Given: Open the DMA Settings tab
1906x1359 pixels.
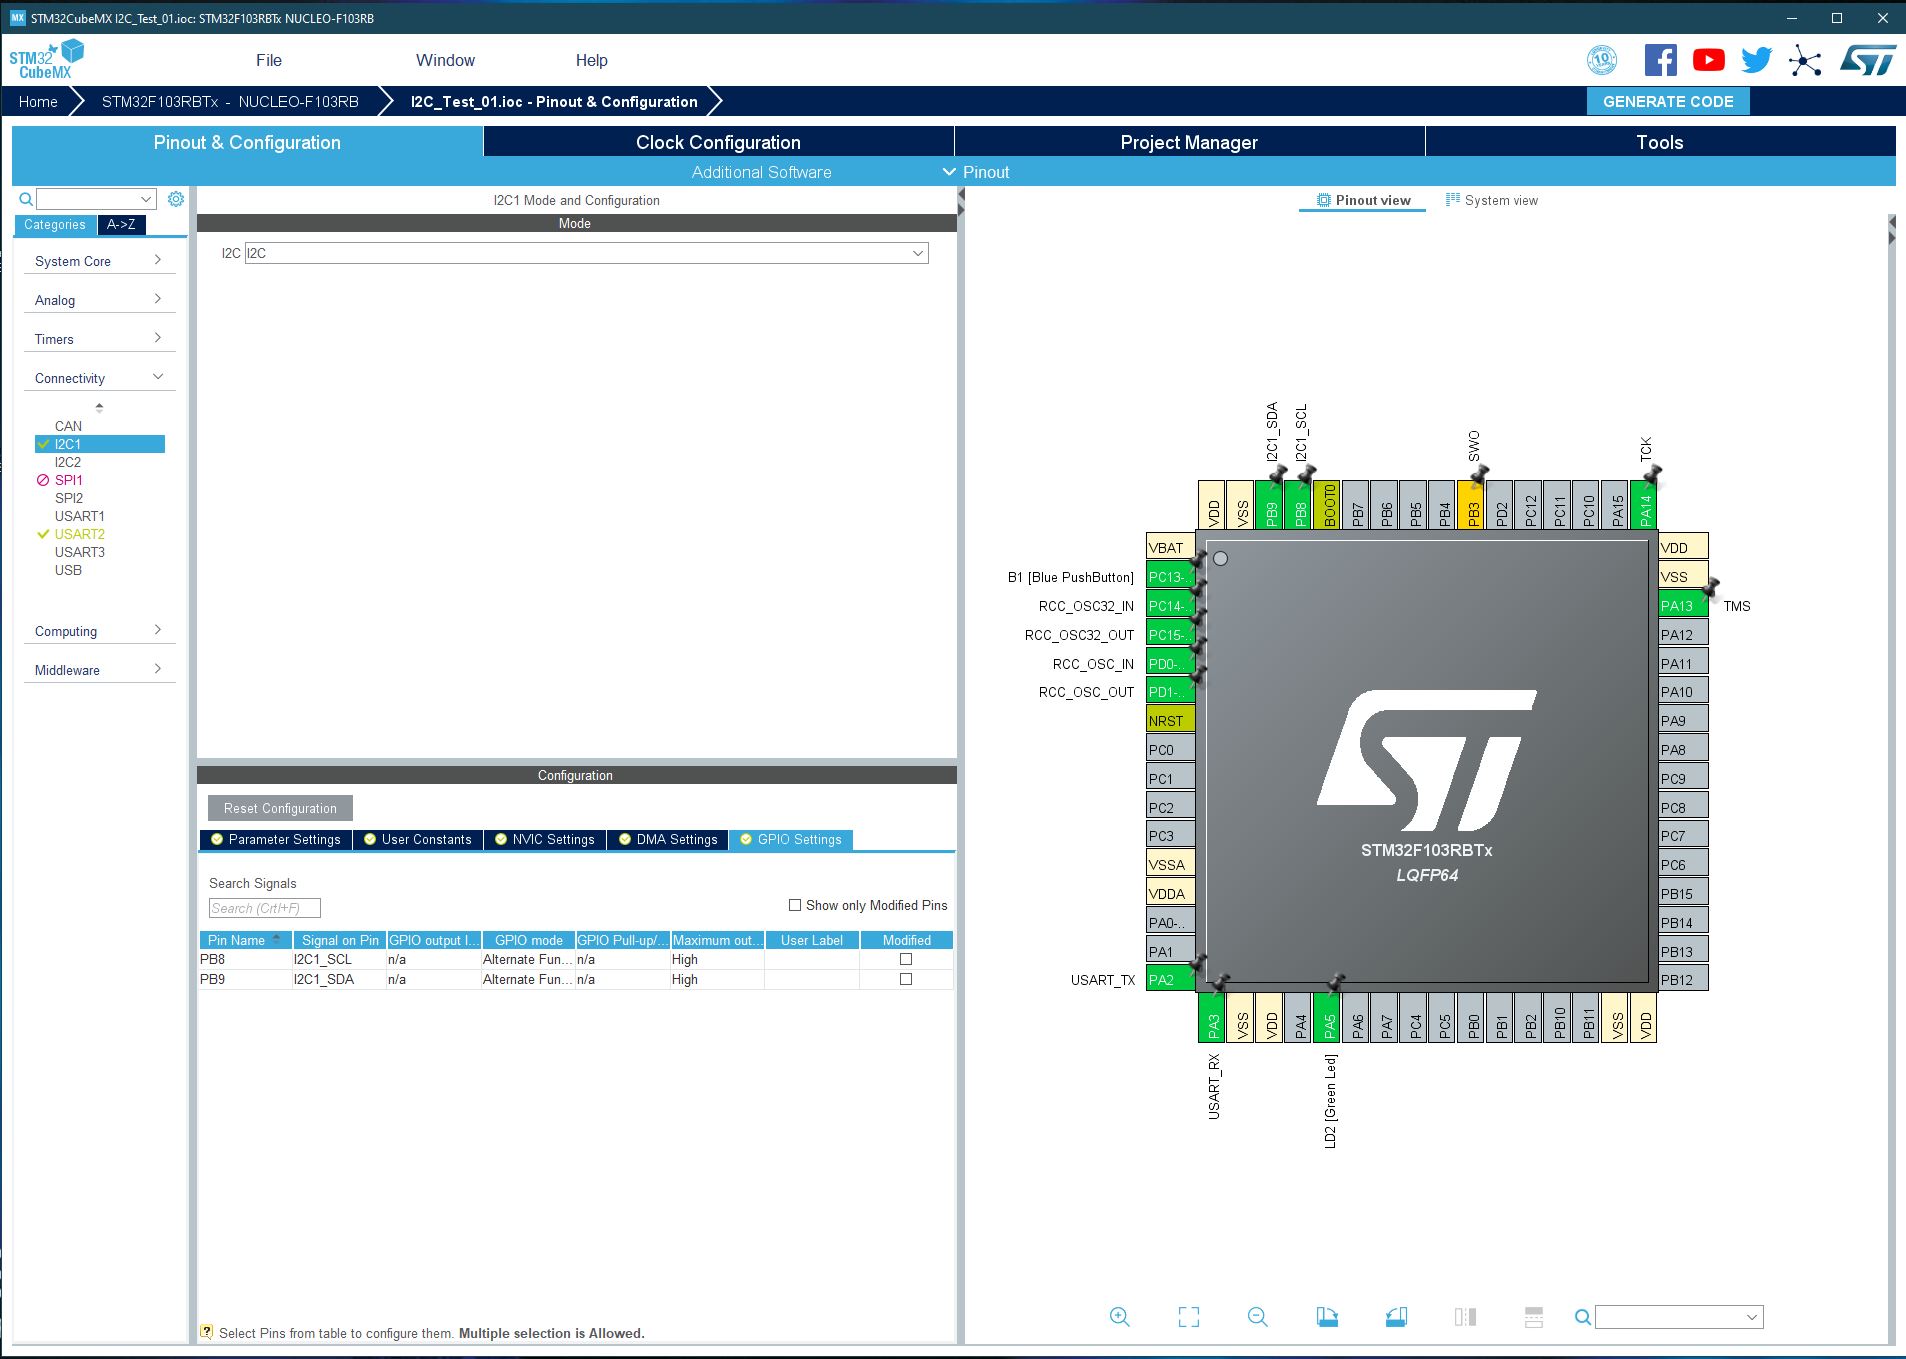Looking at the screenshot, I should 668,839.
